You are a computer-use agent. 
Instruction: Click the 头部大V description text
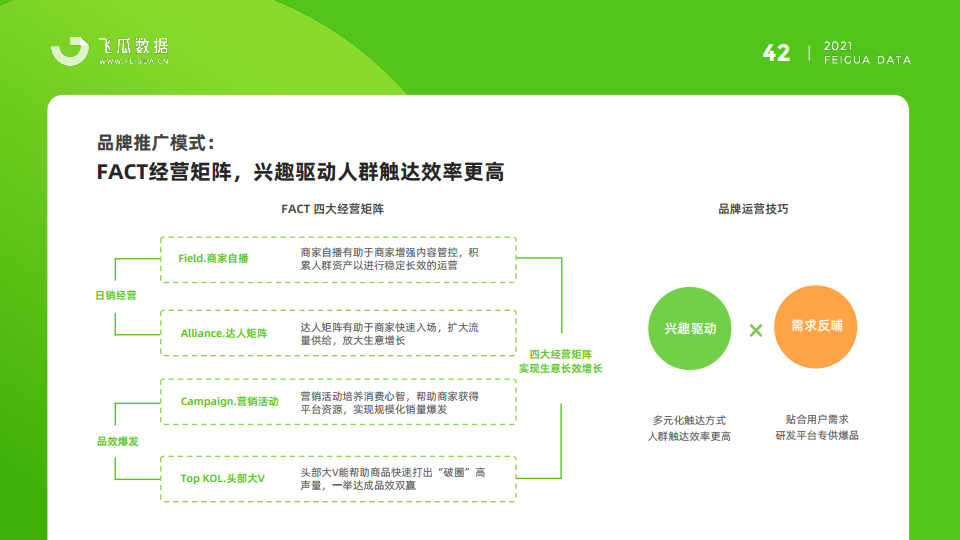pyautogui.click(x=392, y=479)
